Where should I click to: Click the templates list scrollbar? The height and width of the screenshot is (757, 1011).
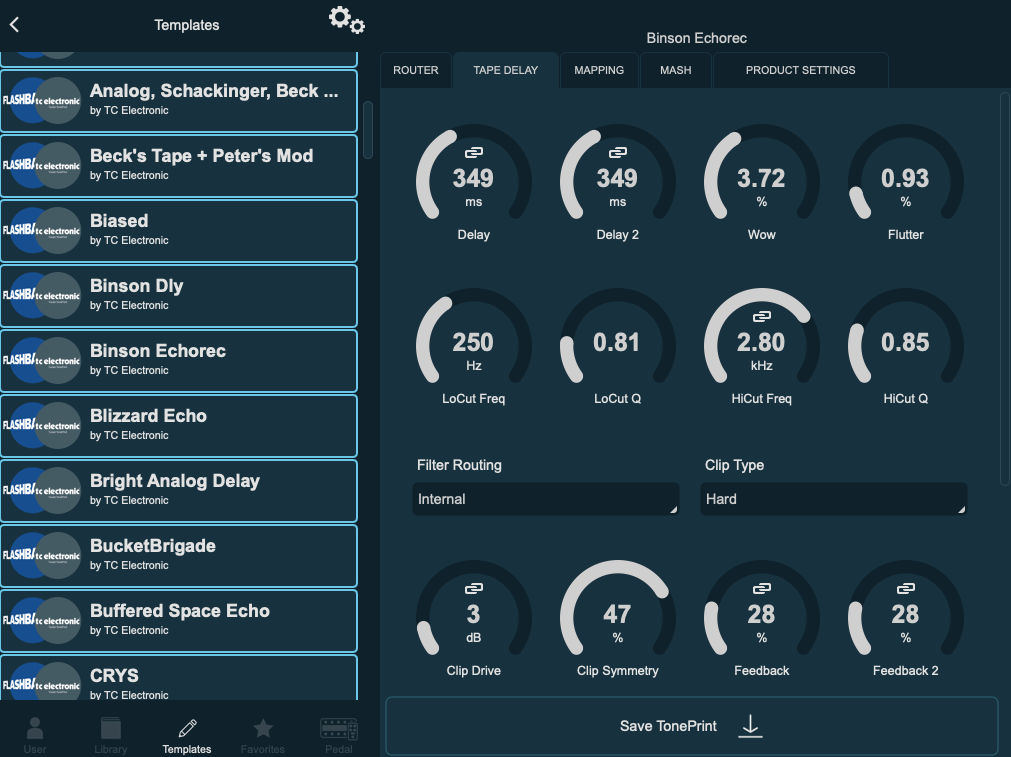[x=368, y=130]
